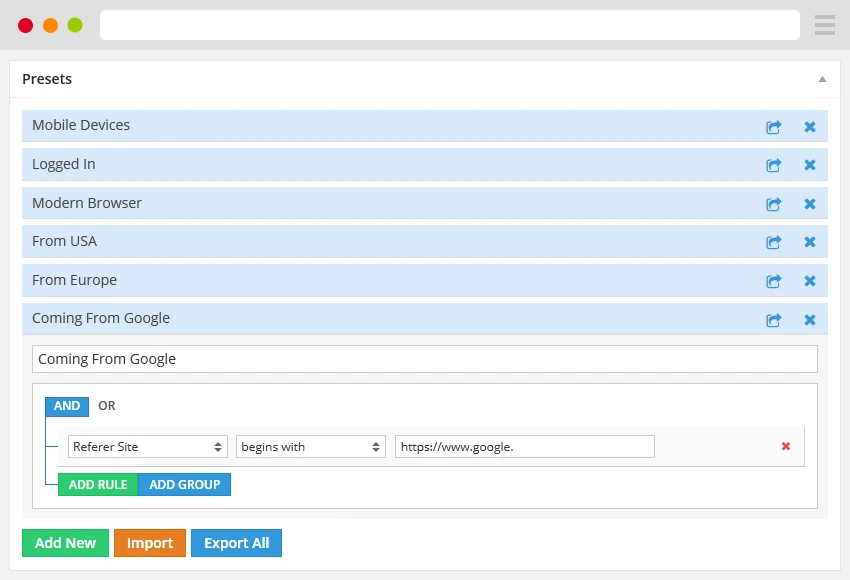This screenshot has height=580, width=850.
Task: Delete the Modern Browser preset
Action: click(x=810, y=204)
